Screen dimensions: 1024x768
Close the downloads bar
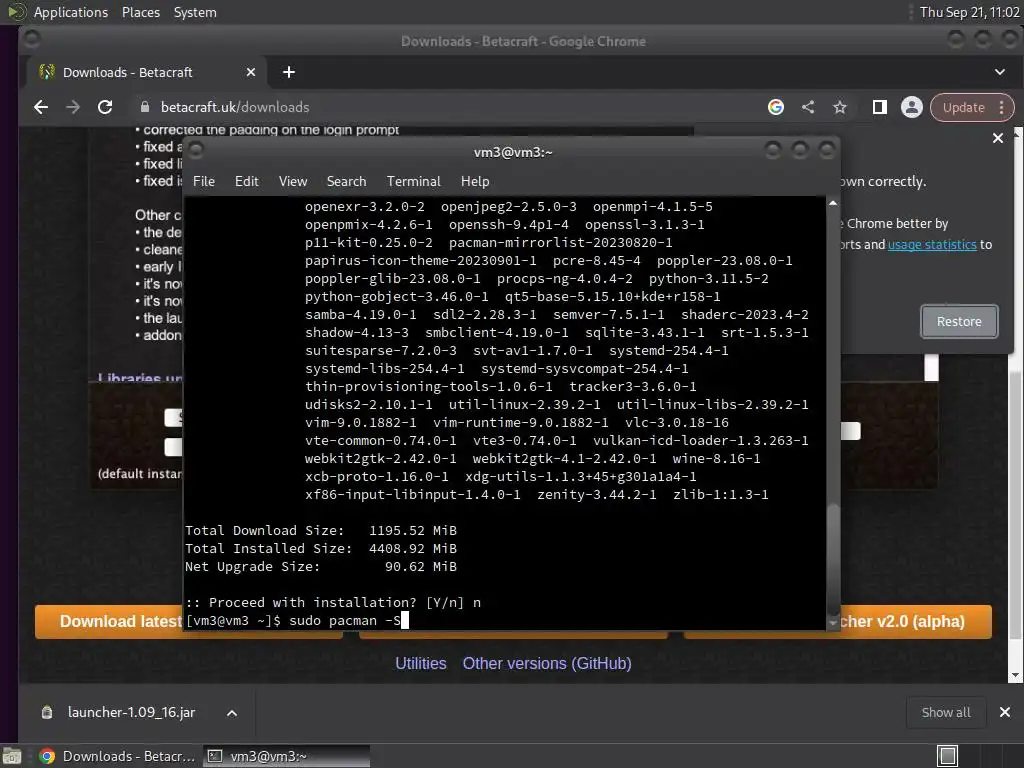[x=1004, y=712]
